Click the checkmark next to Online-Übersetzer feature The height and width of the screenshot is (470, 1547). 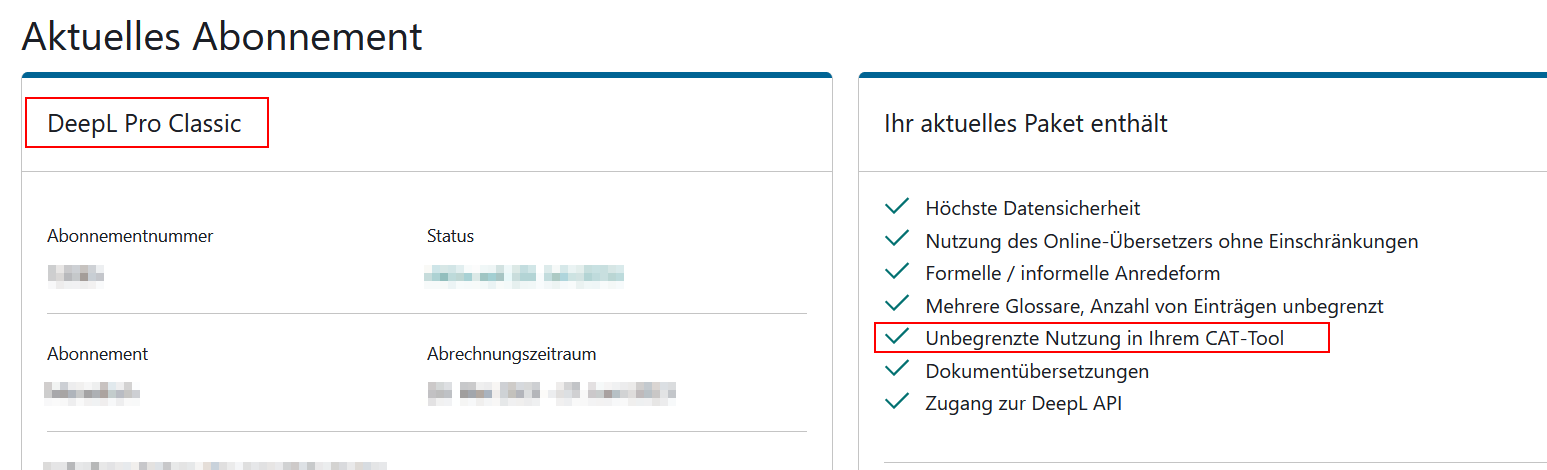pos(897,240)
